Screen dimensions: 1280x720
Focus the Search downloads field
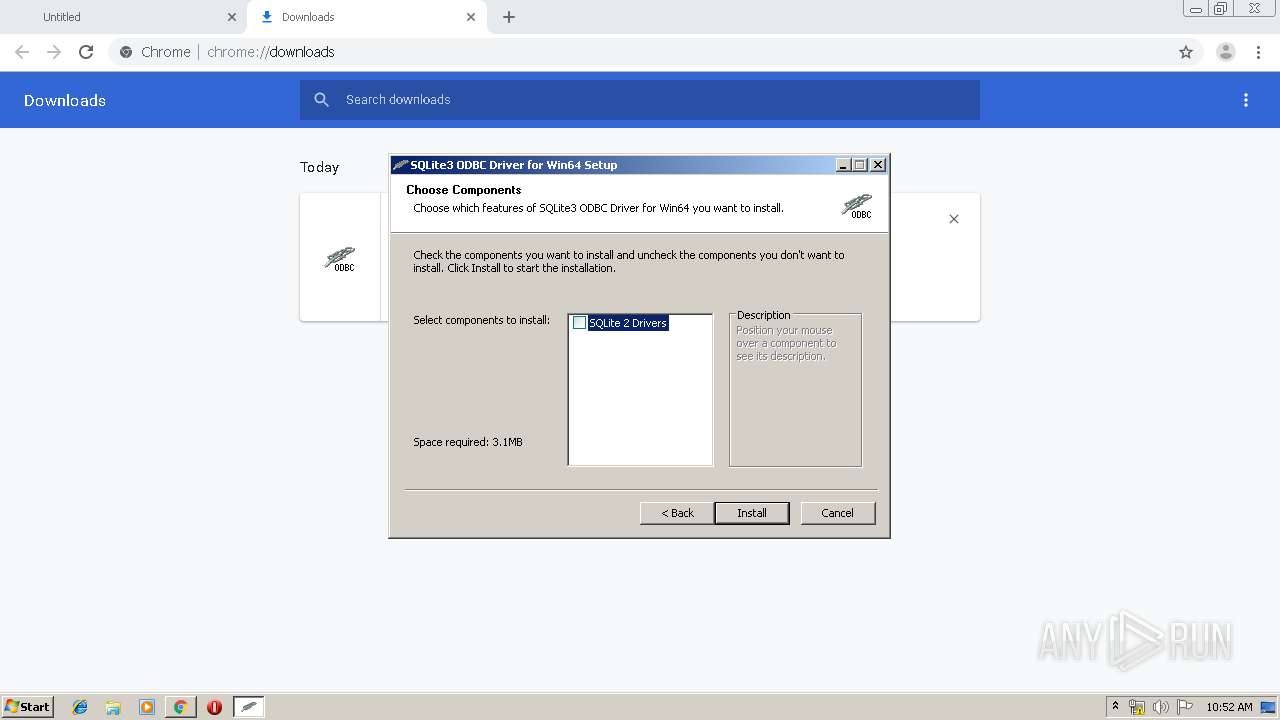(640, 100)
